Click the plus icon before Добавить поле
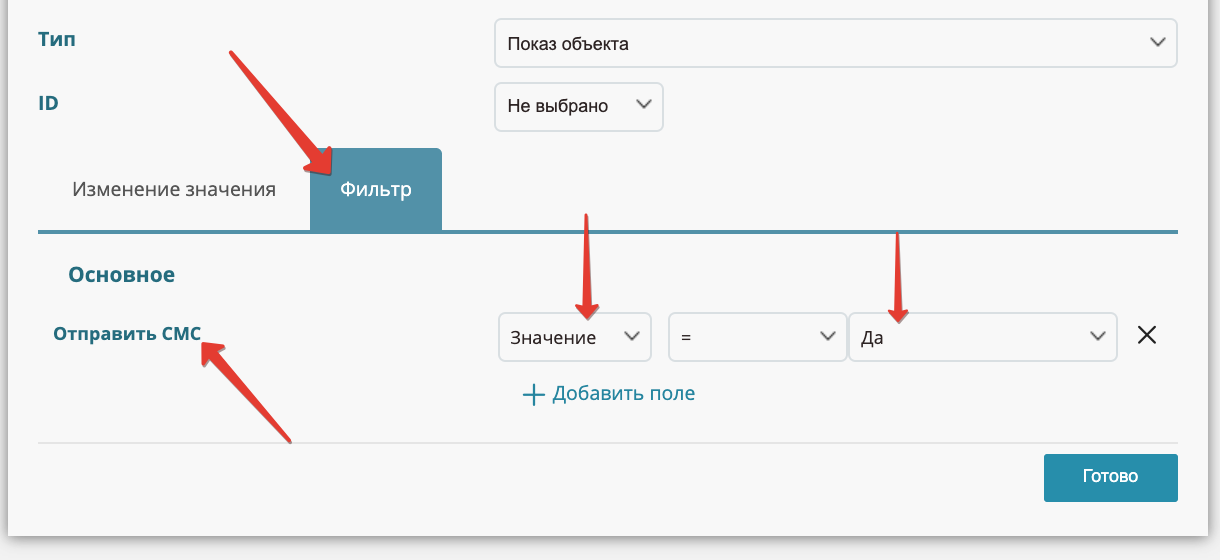This screenshot has width=1220, height=560. tap(534, 394)
